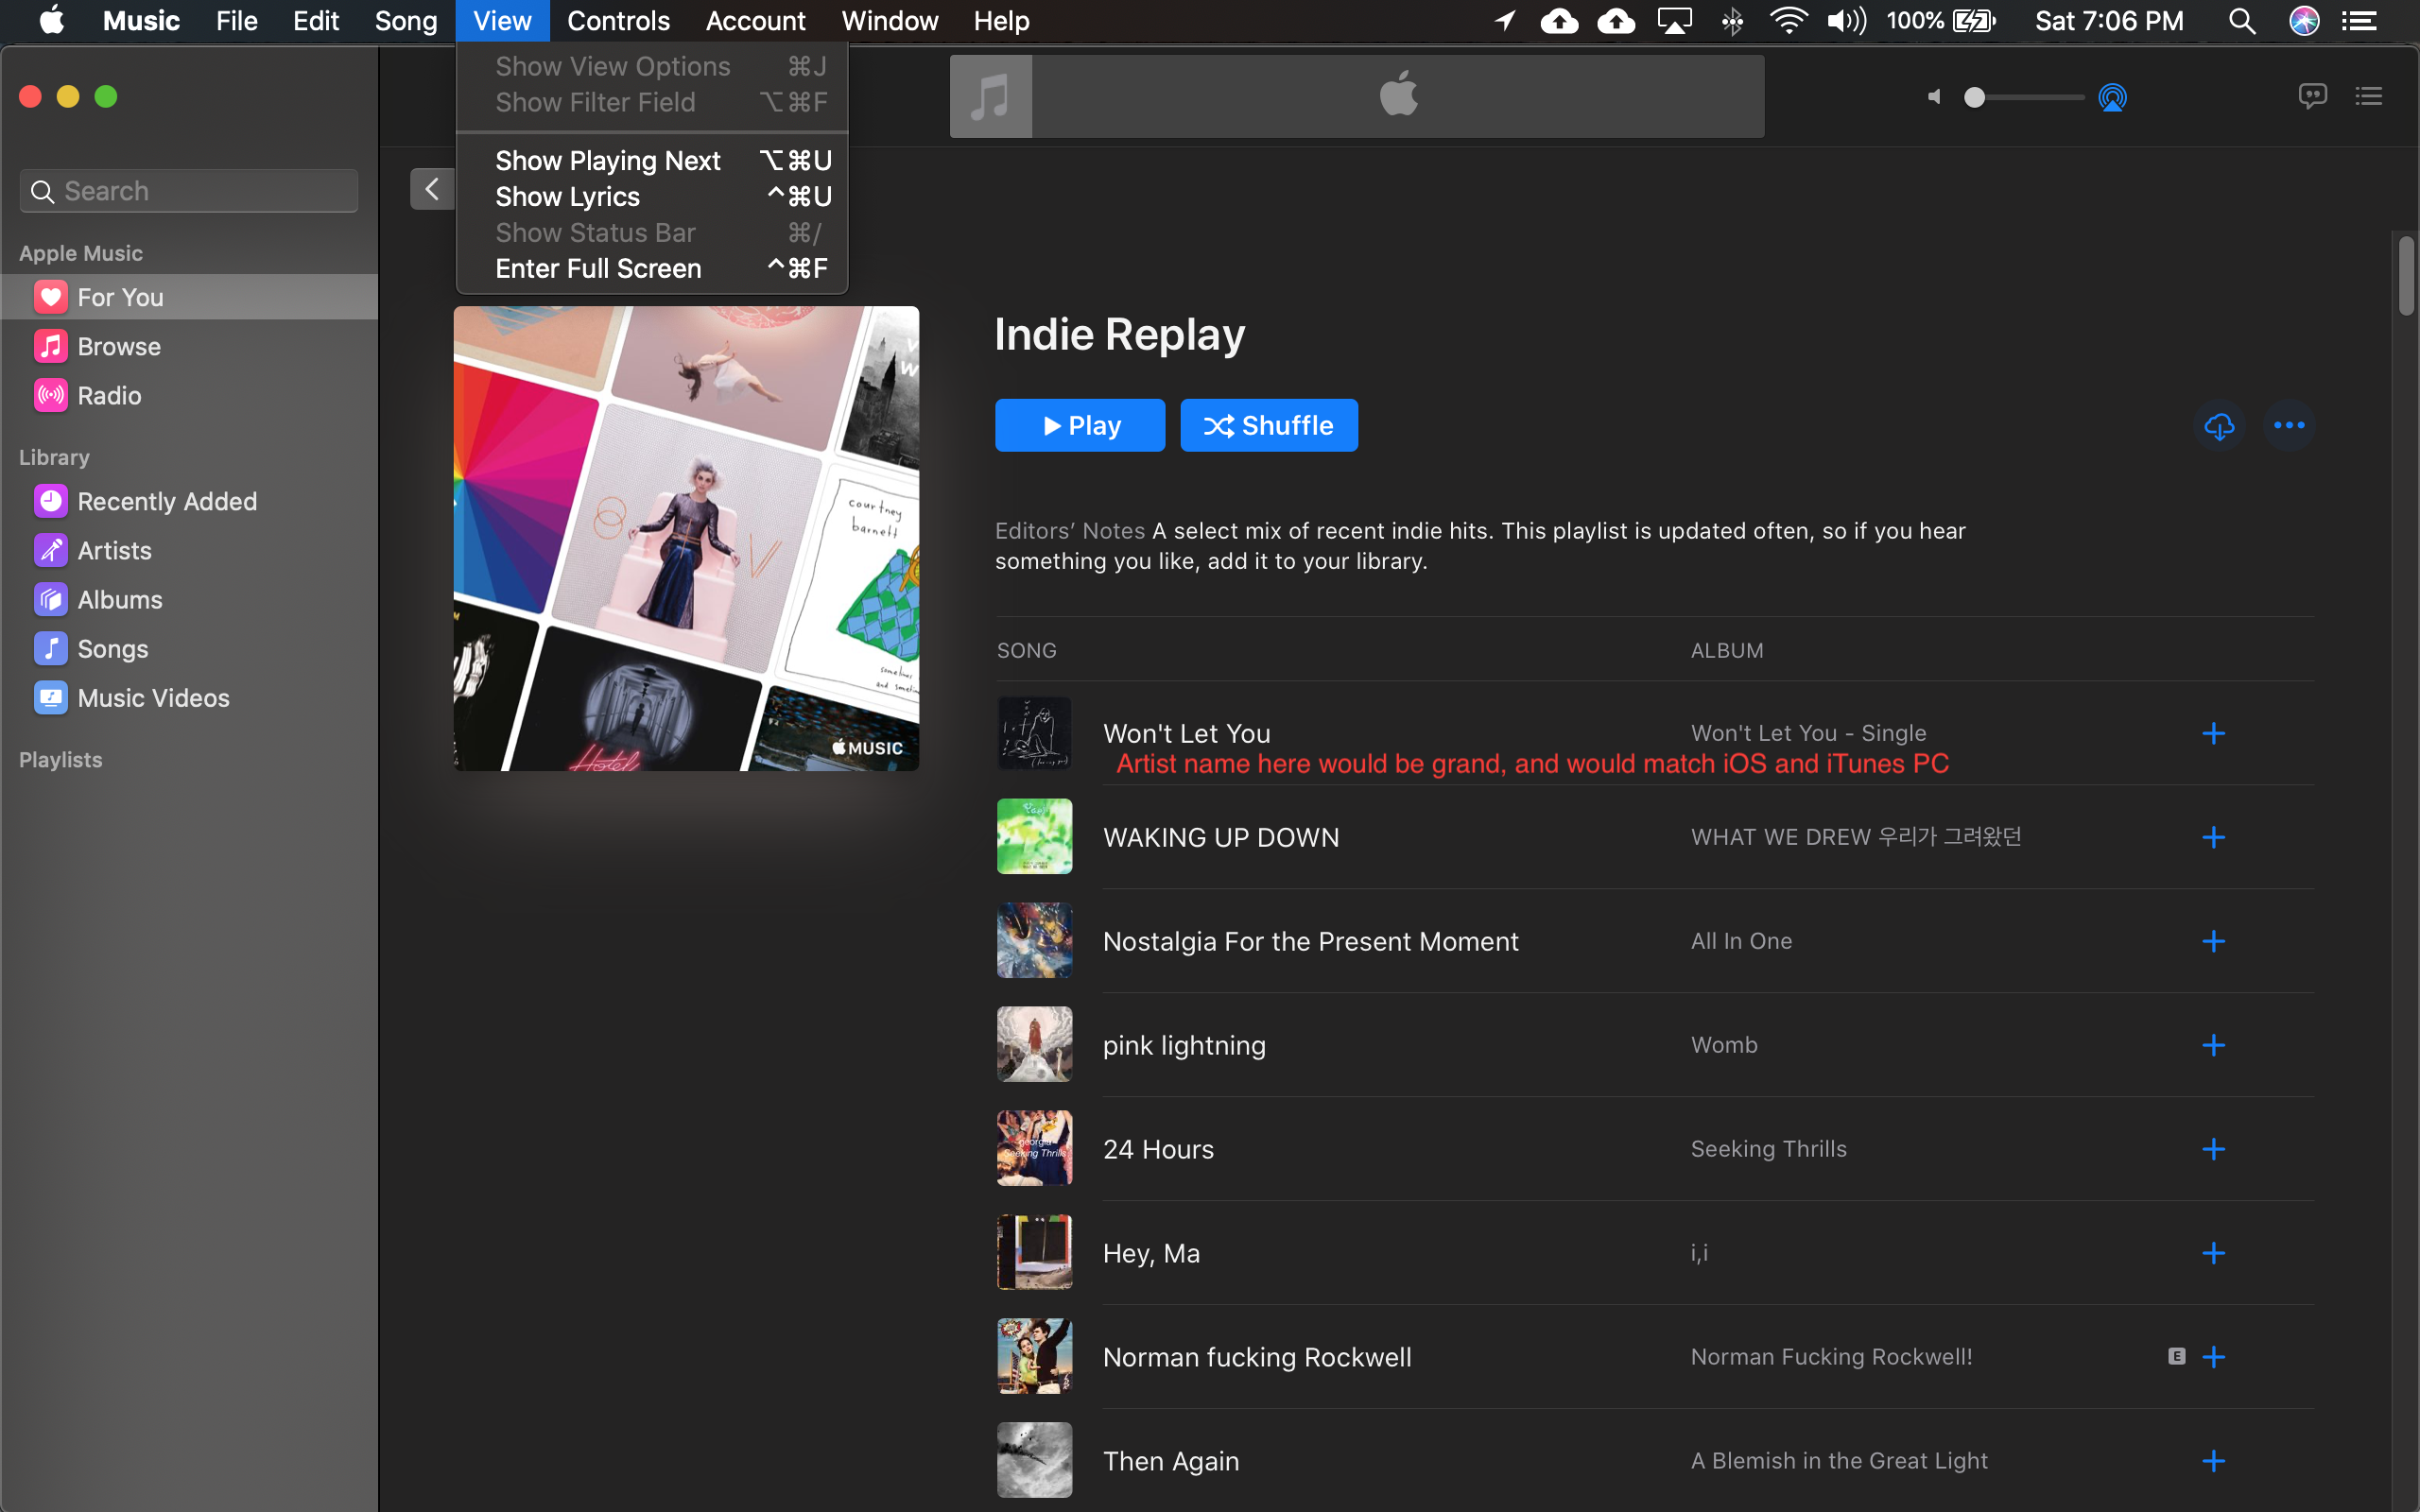Enter Full Screen from View menu
Image resolution: width=2420 pixels, height=1512 pixels.
pos(598,269)
